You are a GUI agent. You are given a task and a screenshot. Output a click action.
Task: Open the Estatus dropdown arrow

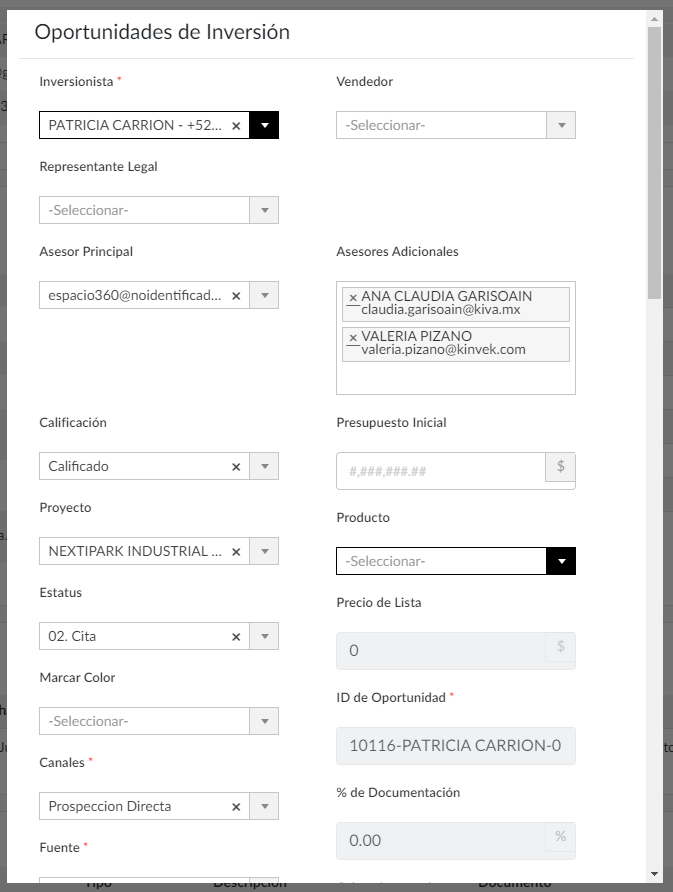coord(265,636)
